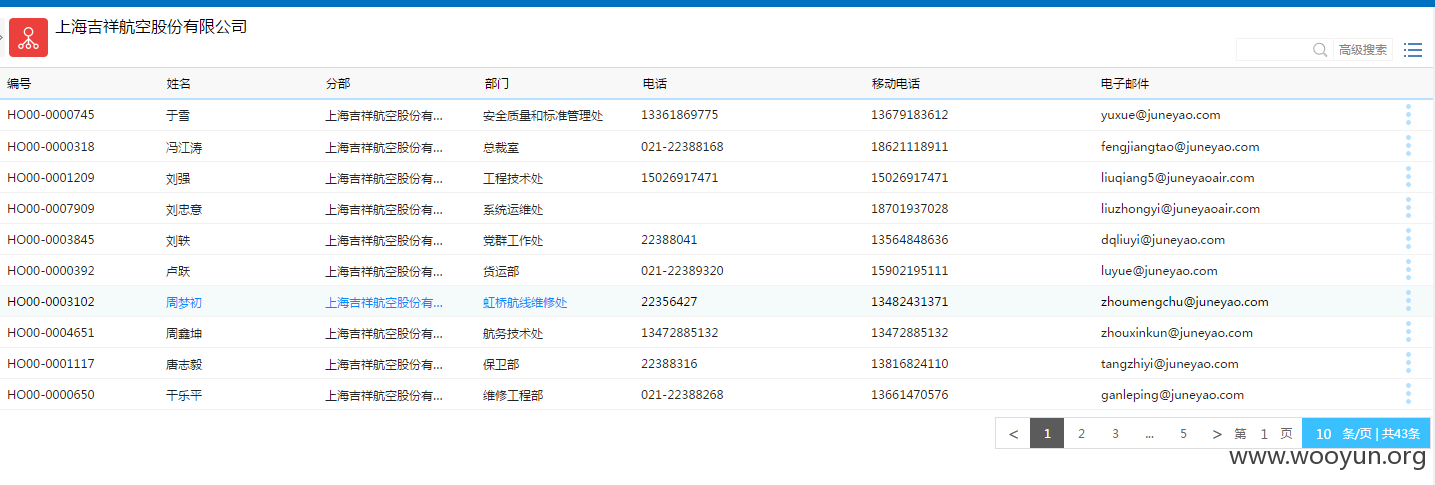Open row actions for 刘忠意

click(x=1408, y=208)
